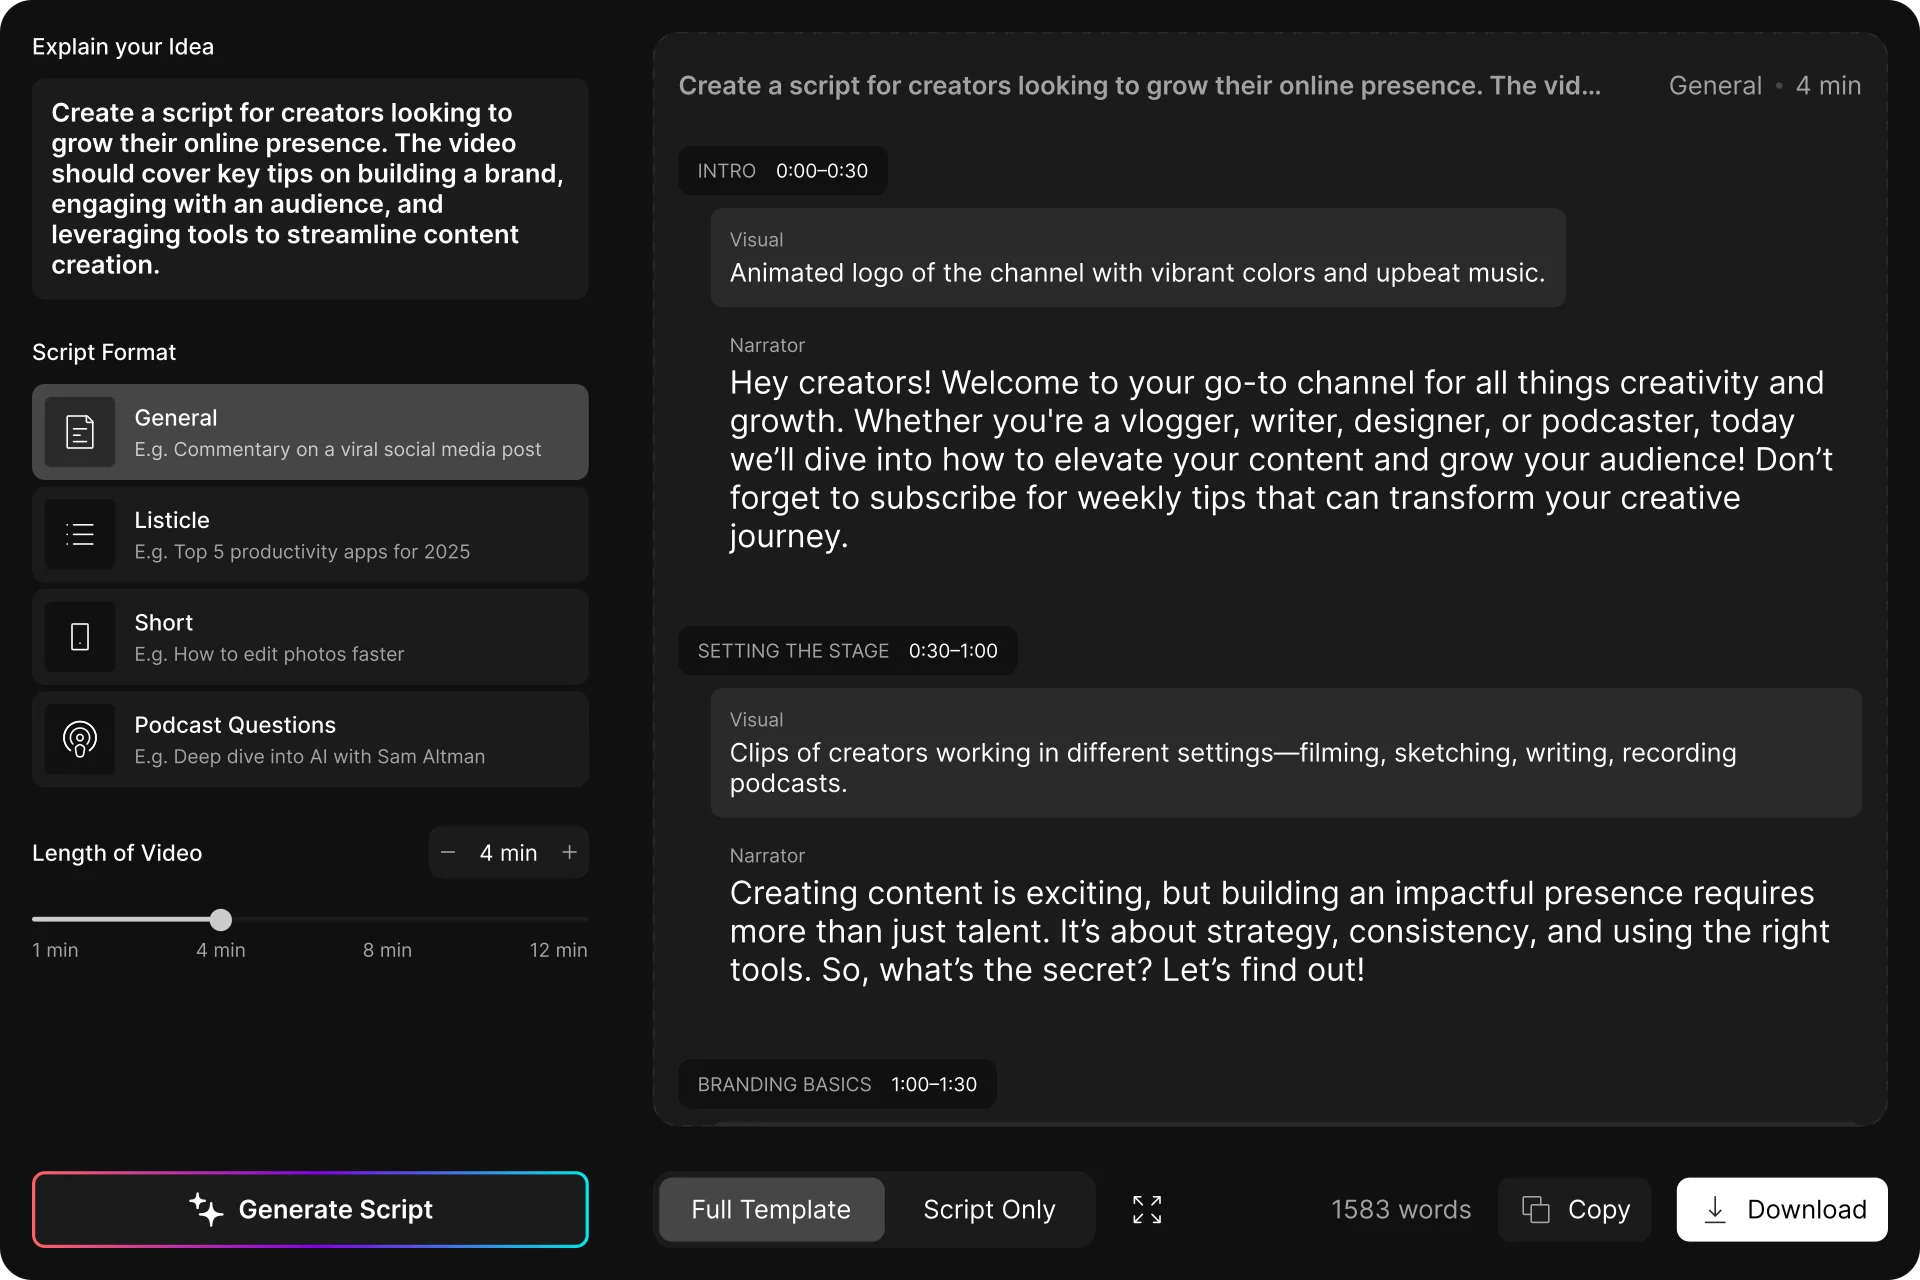The image size is (1920, 1280).
Task: Select the General script format document icon
Action: [79, 431]
